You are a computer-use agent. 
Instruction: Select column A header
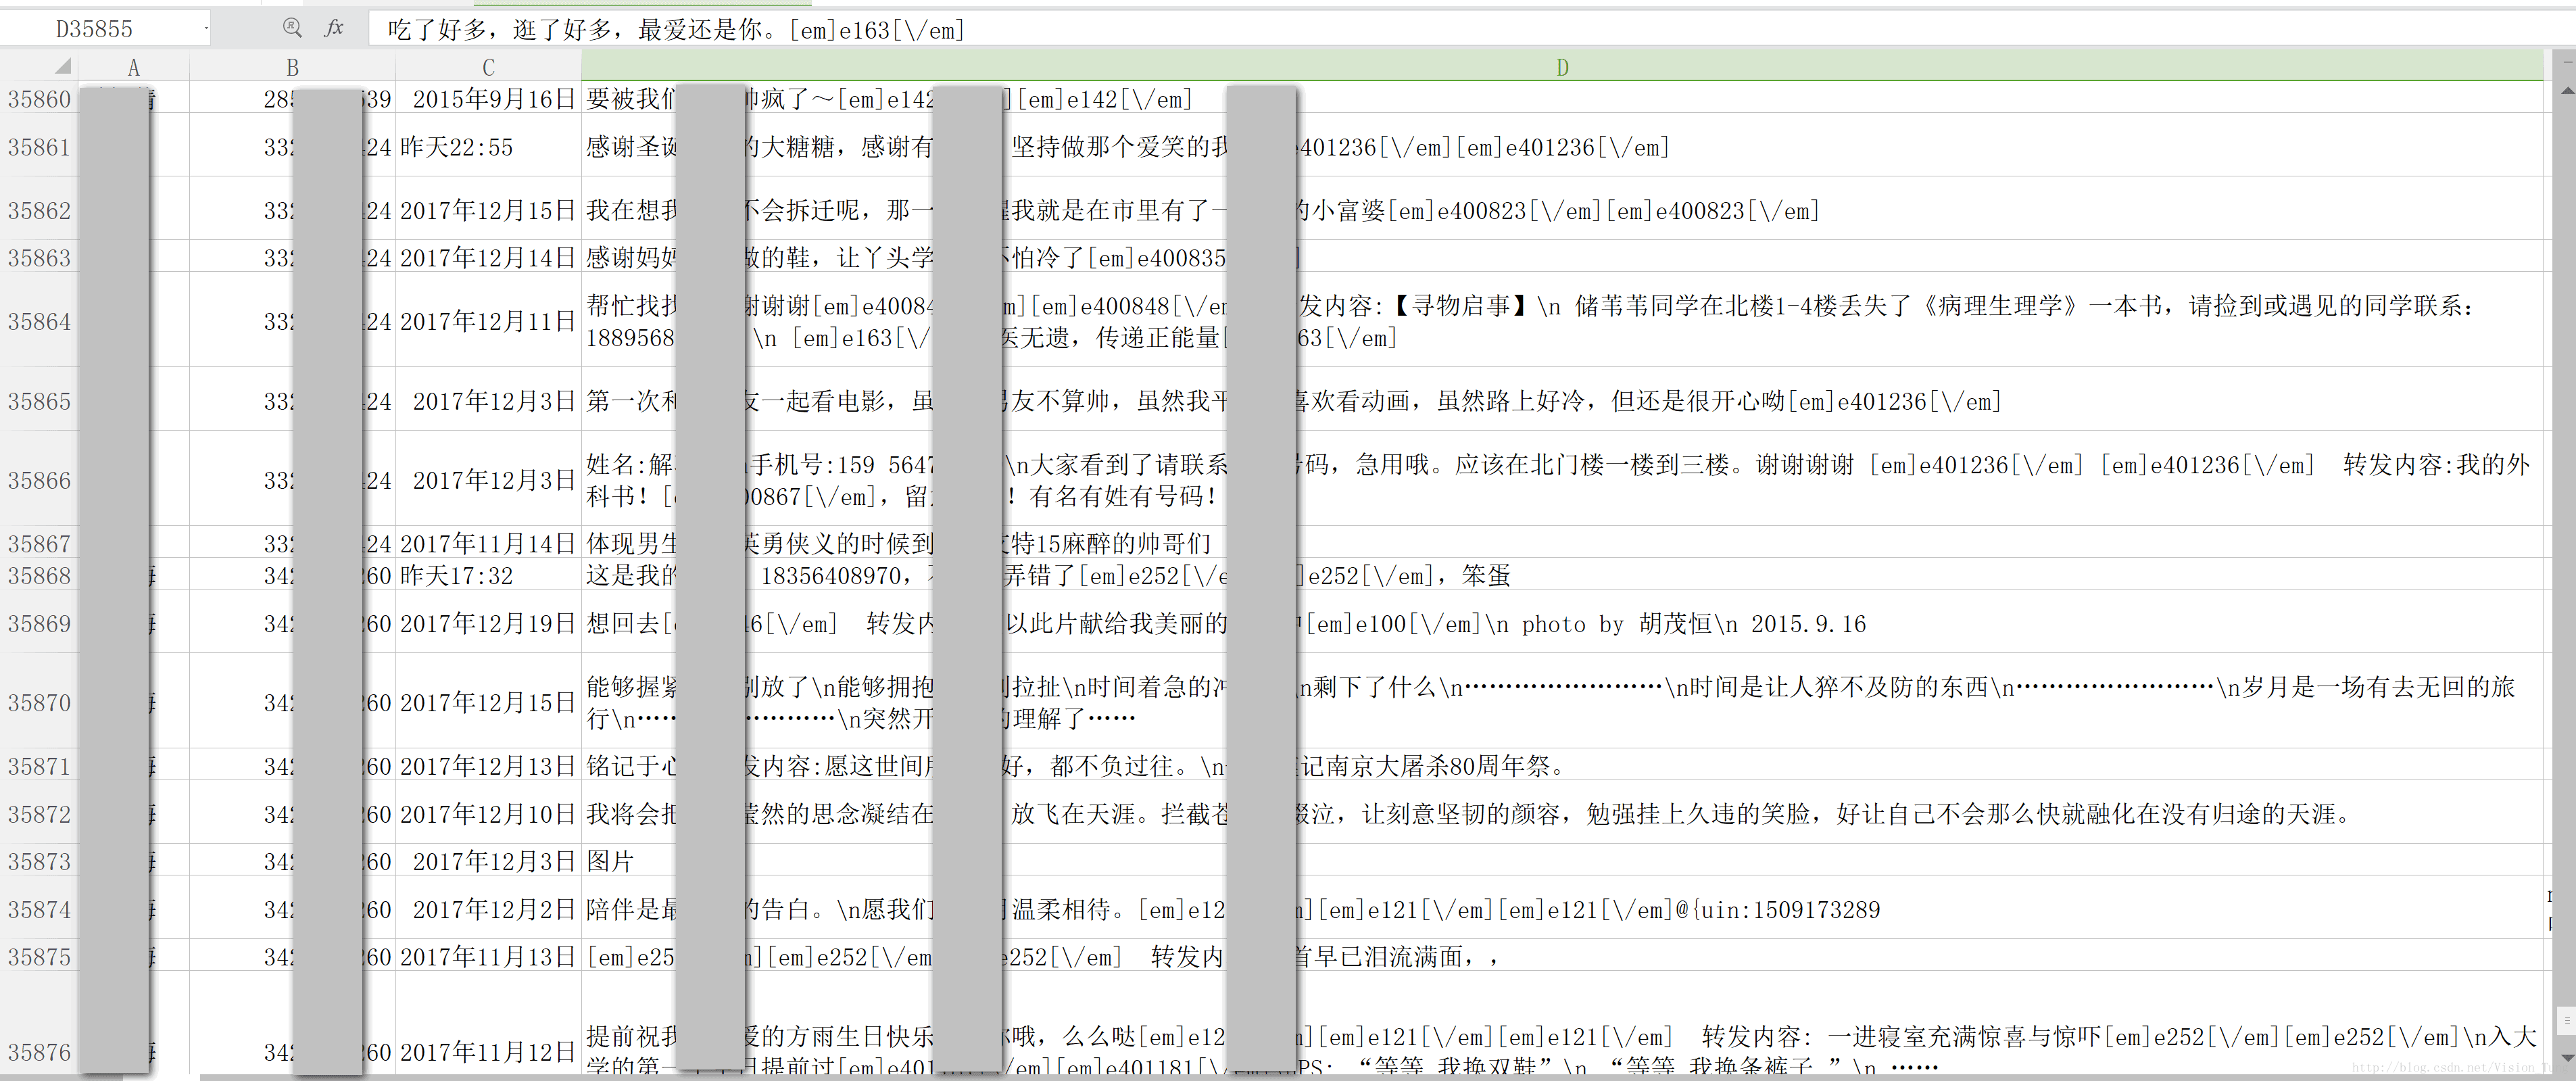pyautogui.click(x=133, y=67)
